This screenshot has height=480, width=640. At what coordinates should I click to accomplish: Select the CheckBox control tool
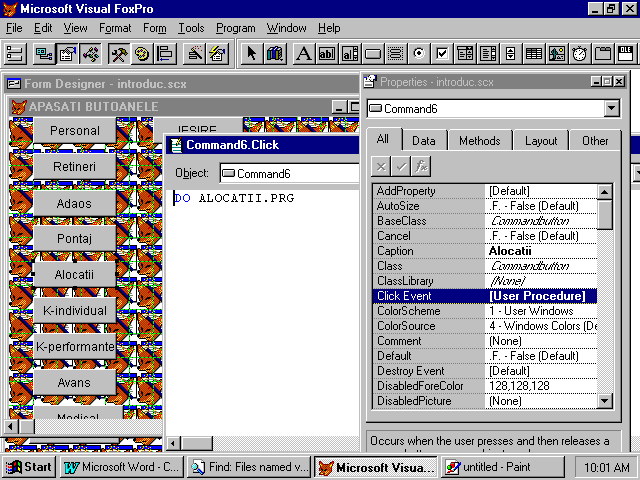(443, 53)
